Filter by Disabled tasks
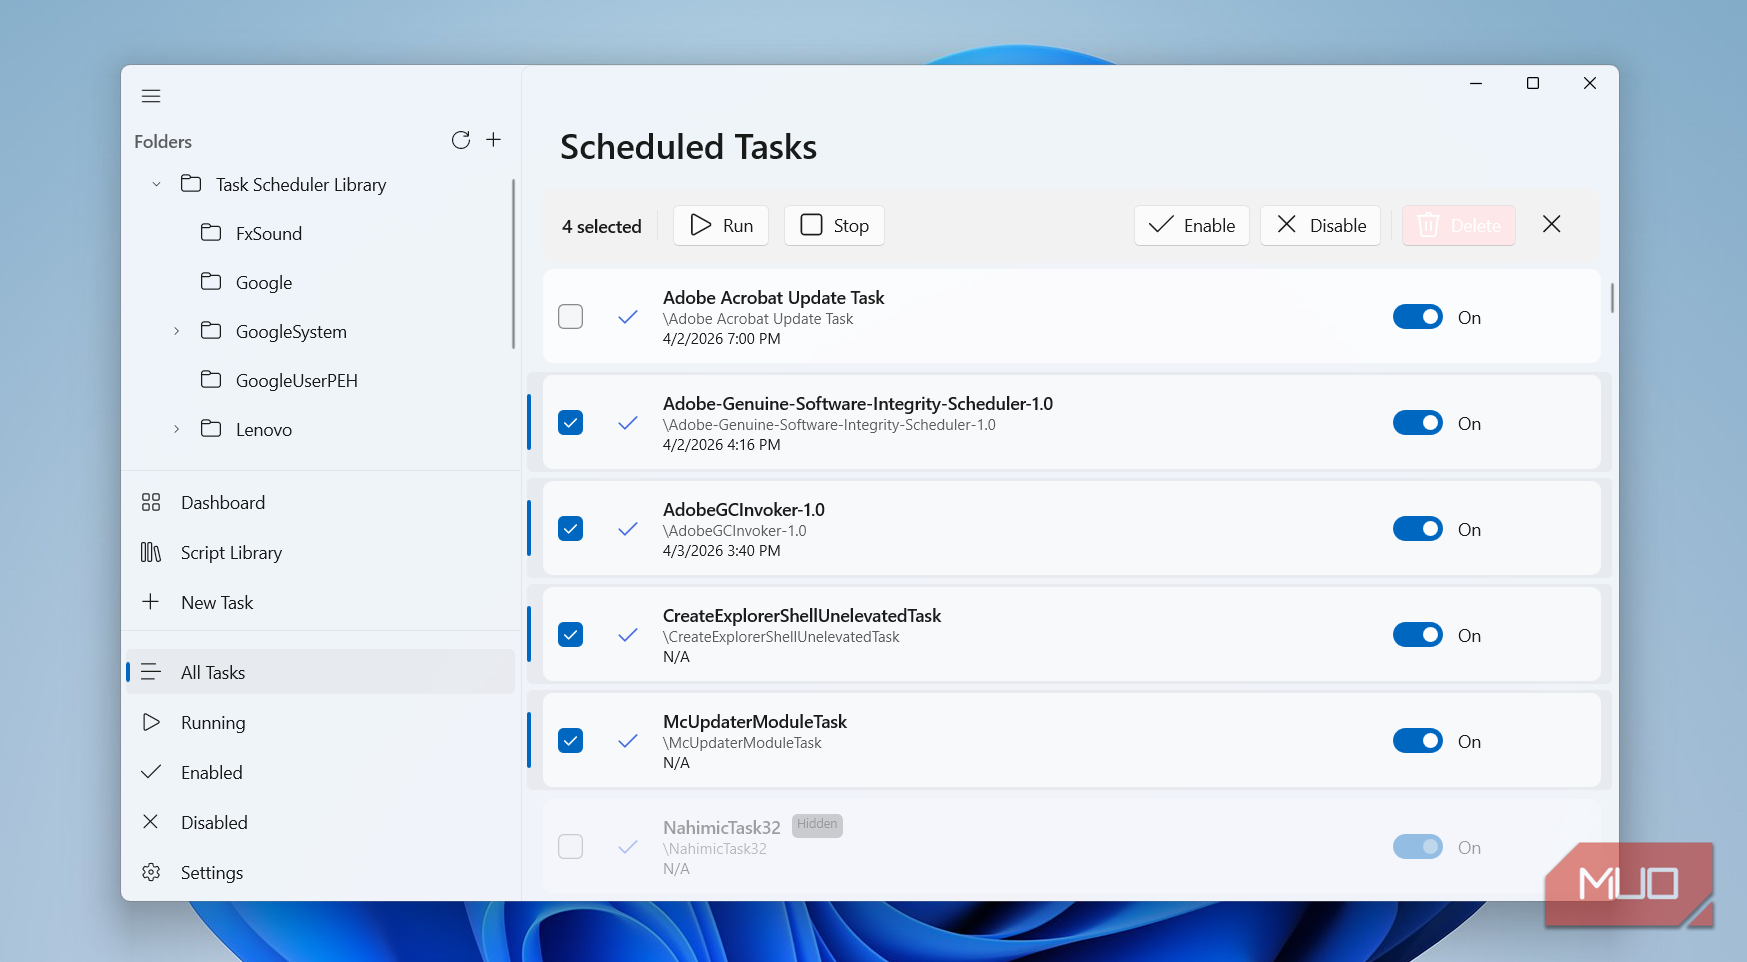 (x=320, y=822)
